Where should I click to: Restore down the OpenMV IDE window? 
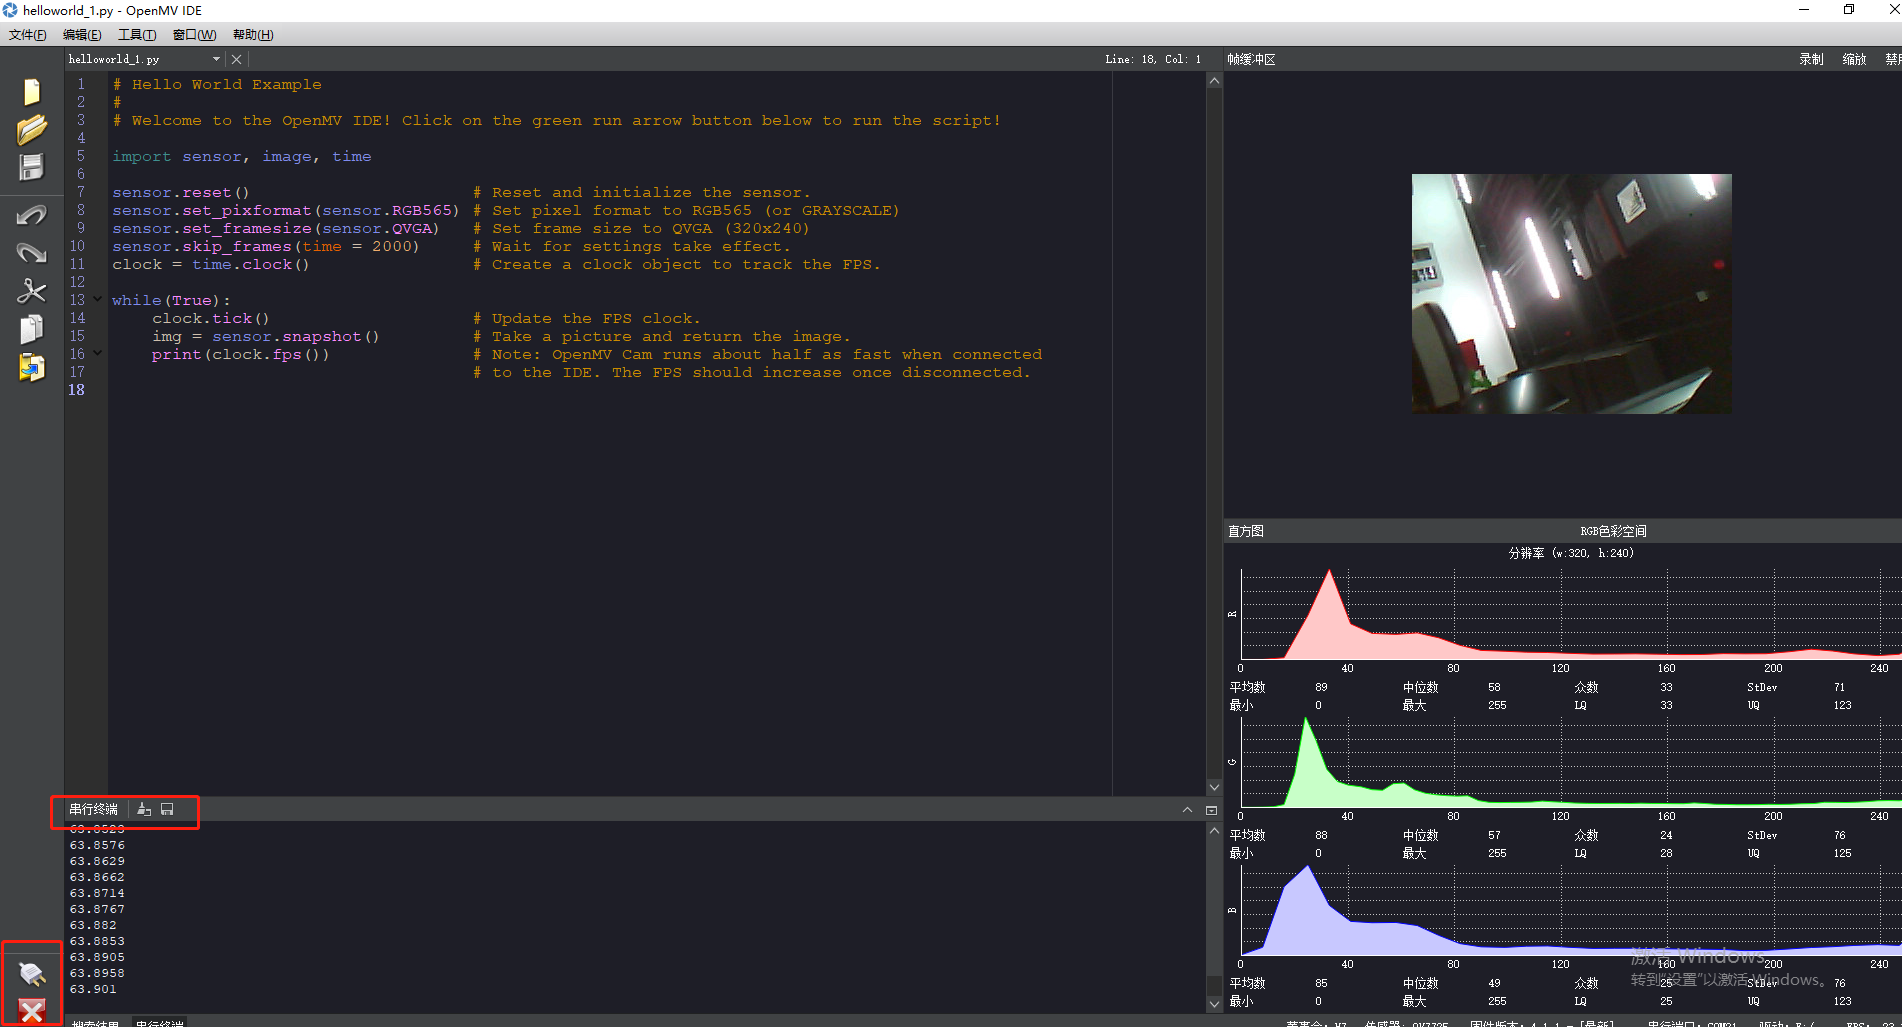1849,10
